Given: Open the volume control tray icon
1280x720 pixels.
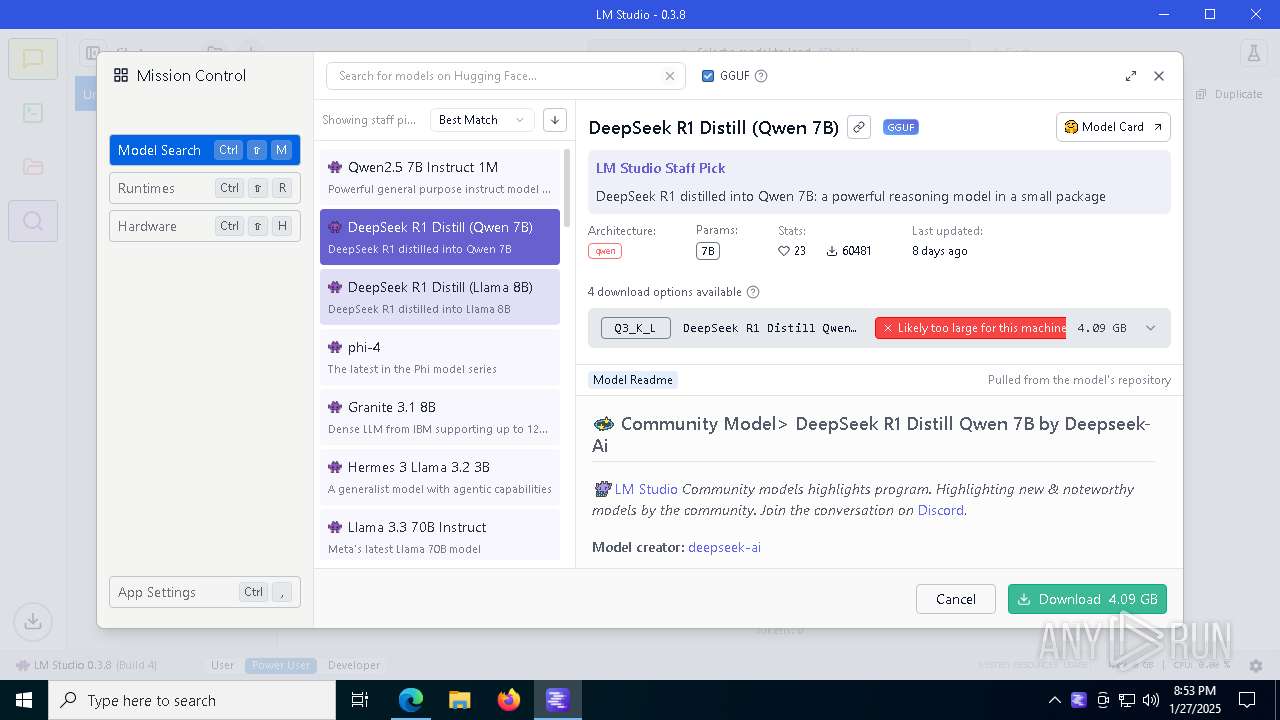Looking at the screenshot, I should point(1151,700).
